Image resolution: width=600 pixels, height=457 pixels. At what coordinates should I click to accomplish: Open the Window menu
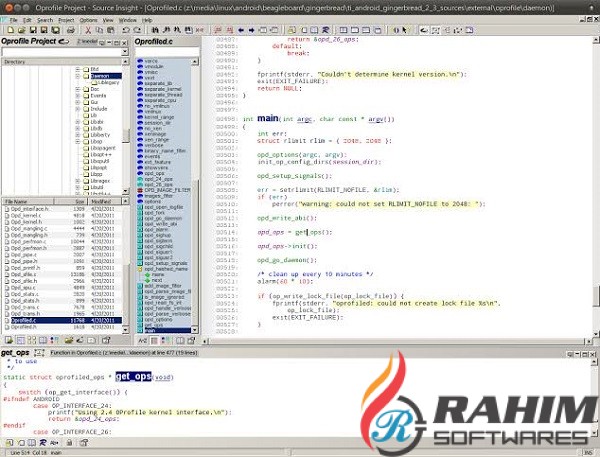pyautogui.click(x=127, y=20)
